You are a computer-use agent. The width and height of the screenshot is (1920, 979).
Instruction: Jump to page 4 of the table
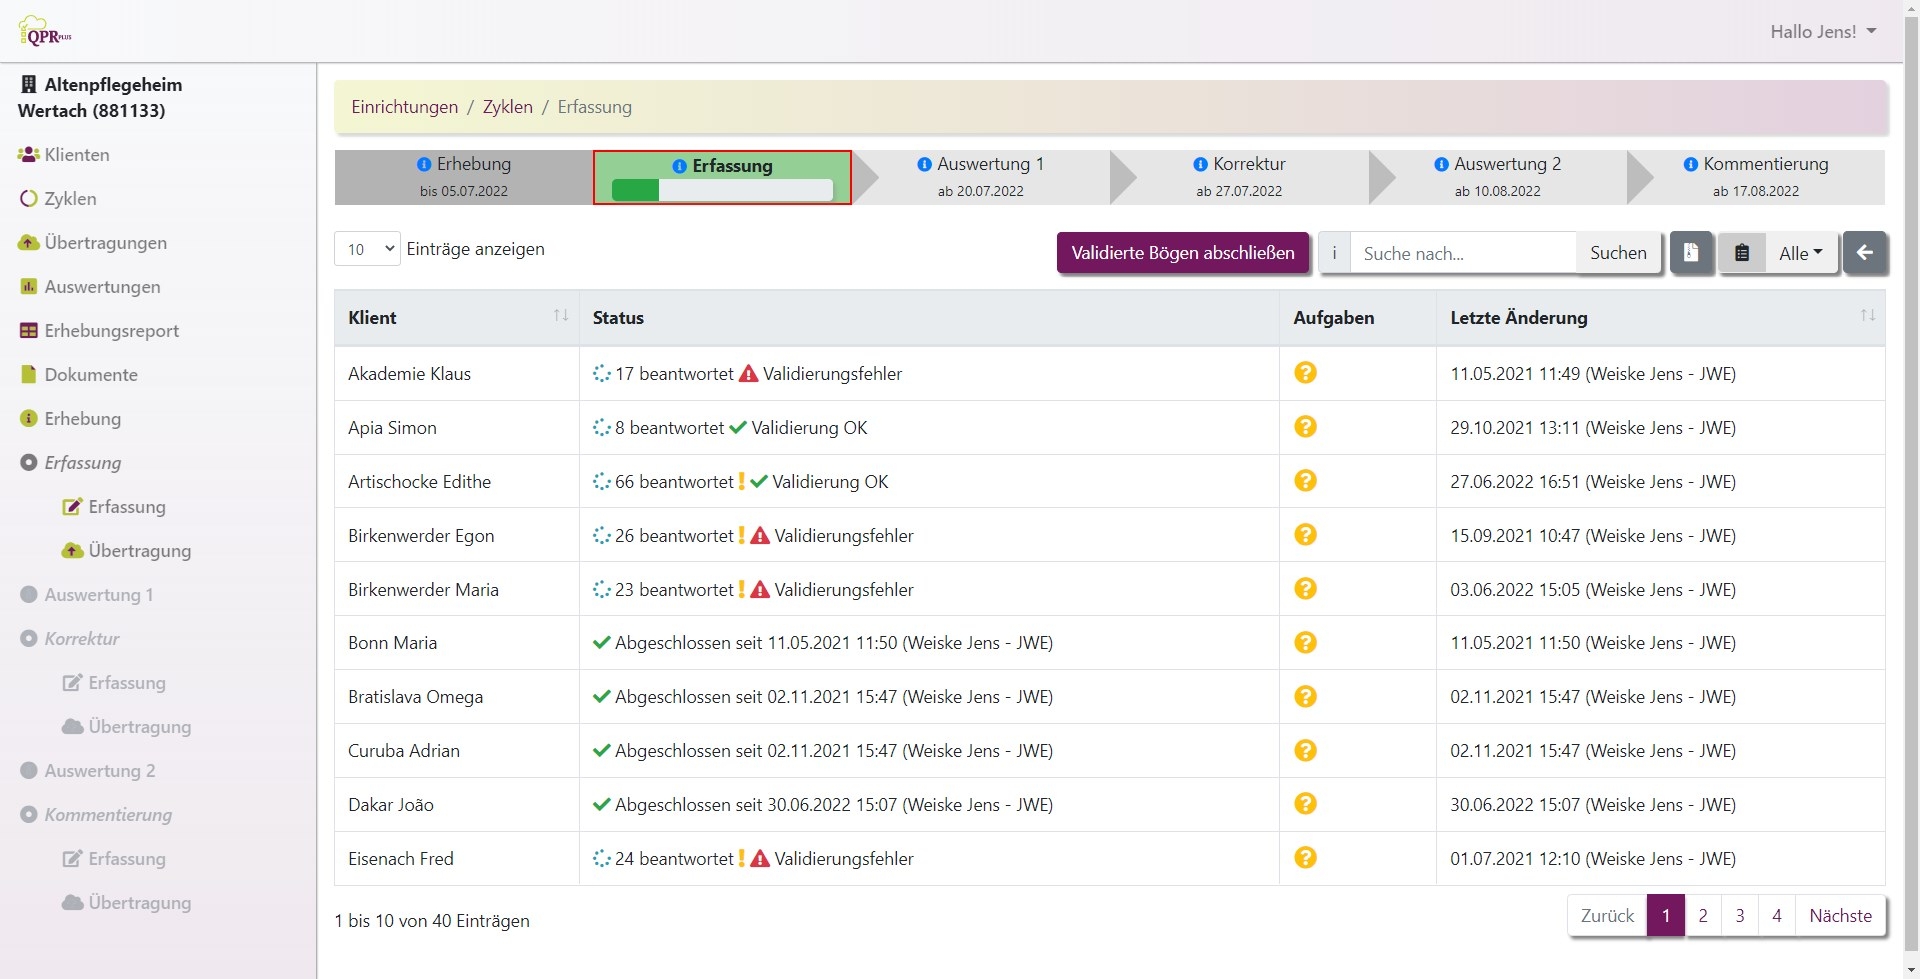click(x=1777, y=916)
